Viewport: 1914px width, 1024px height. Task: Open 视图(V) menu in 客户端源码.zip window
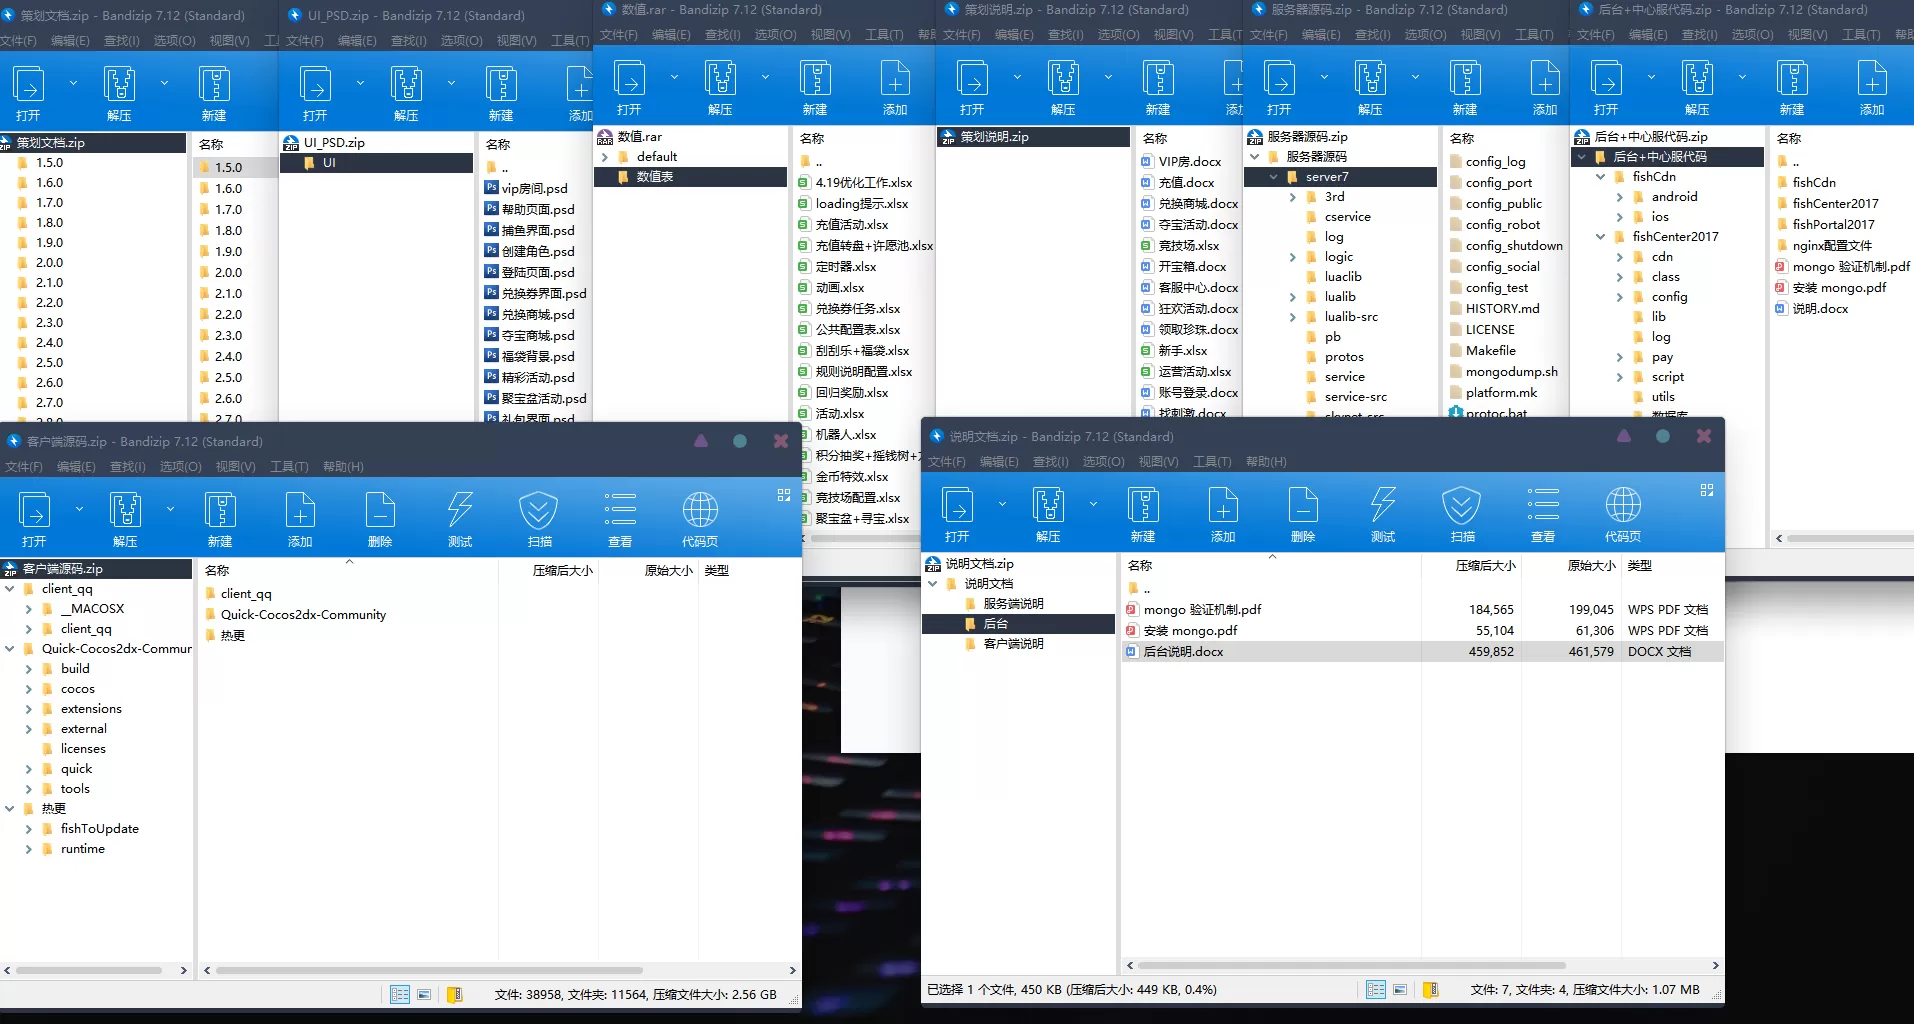[235, 467]
